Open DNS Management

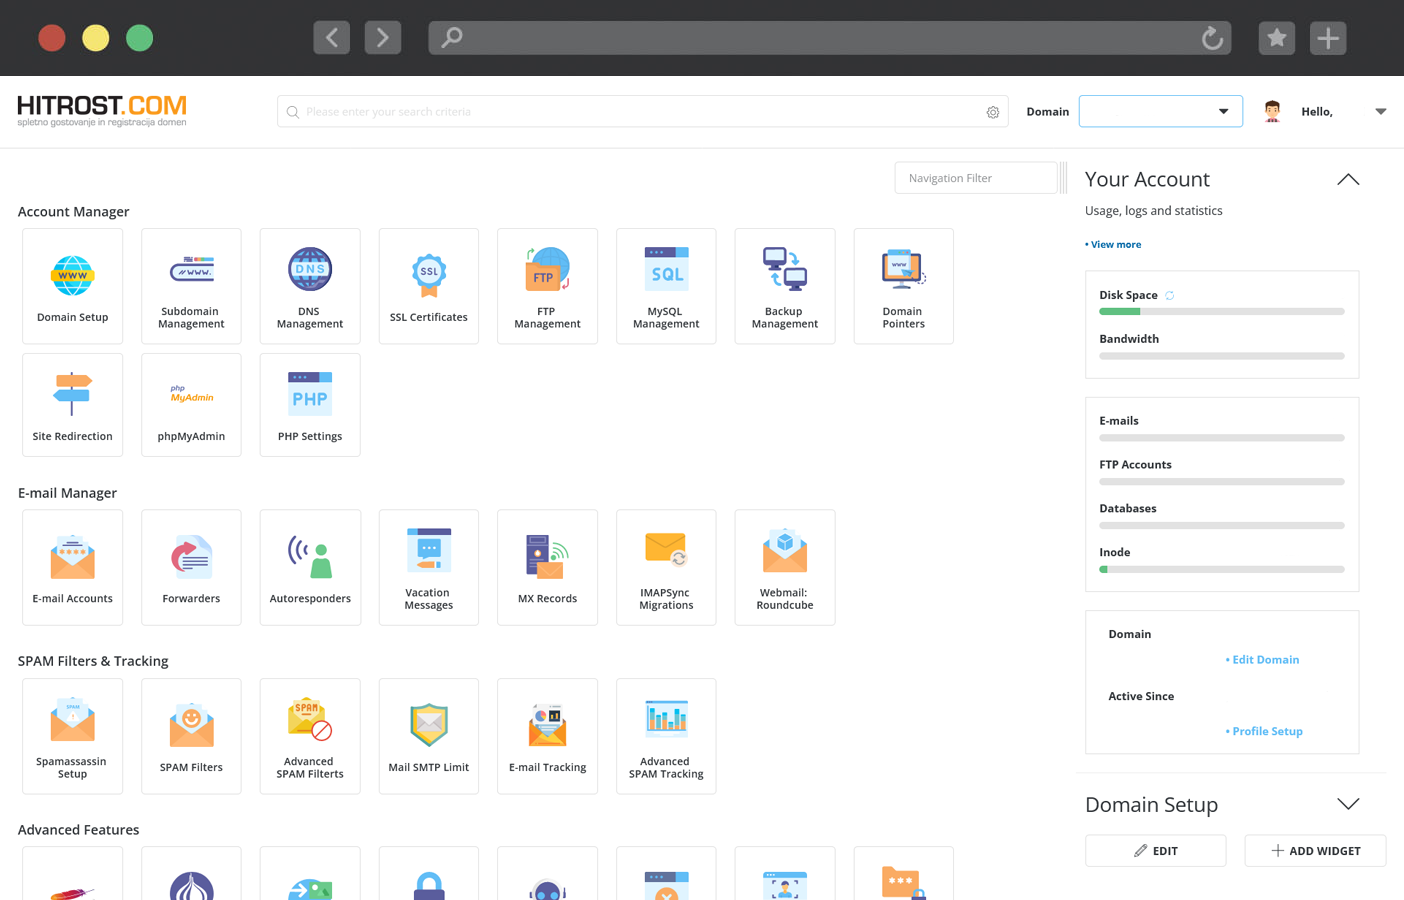(310, 286)
